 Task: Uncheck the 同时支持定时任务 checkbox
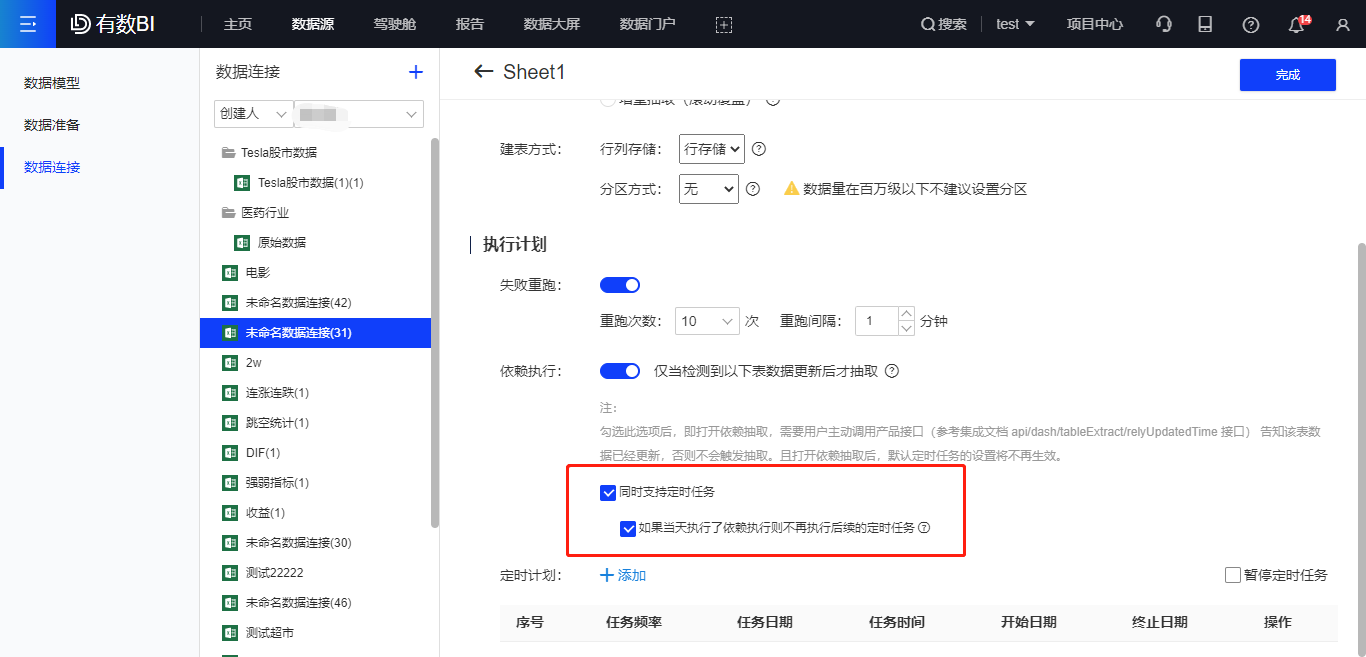(x=608, y=492)
